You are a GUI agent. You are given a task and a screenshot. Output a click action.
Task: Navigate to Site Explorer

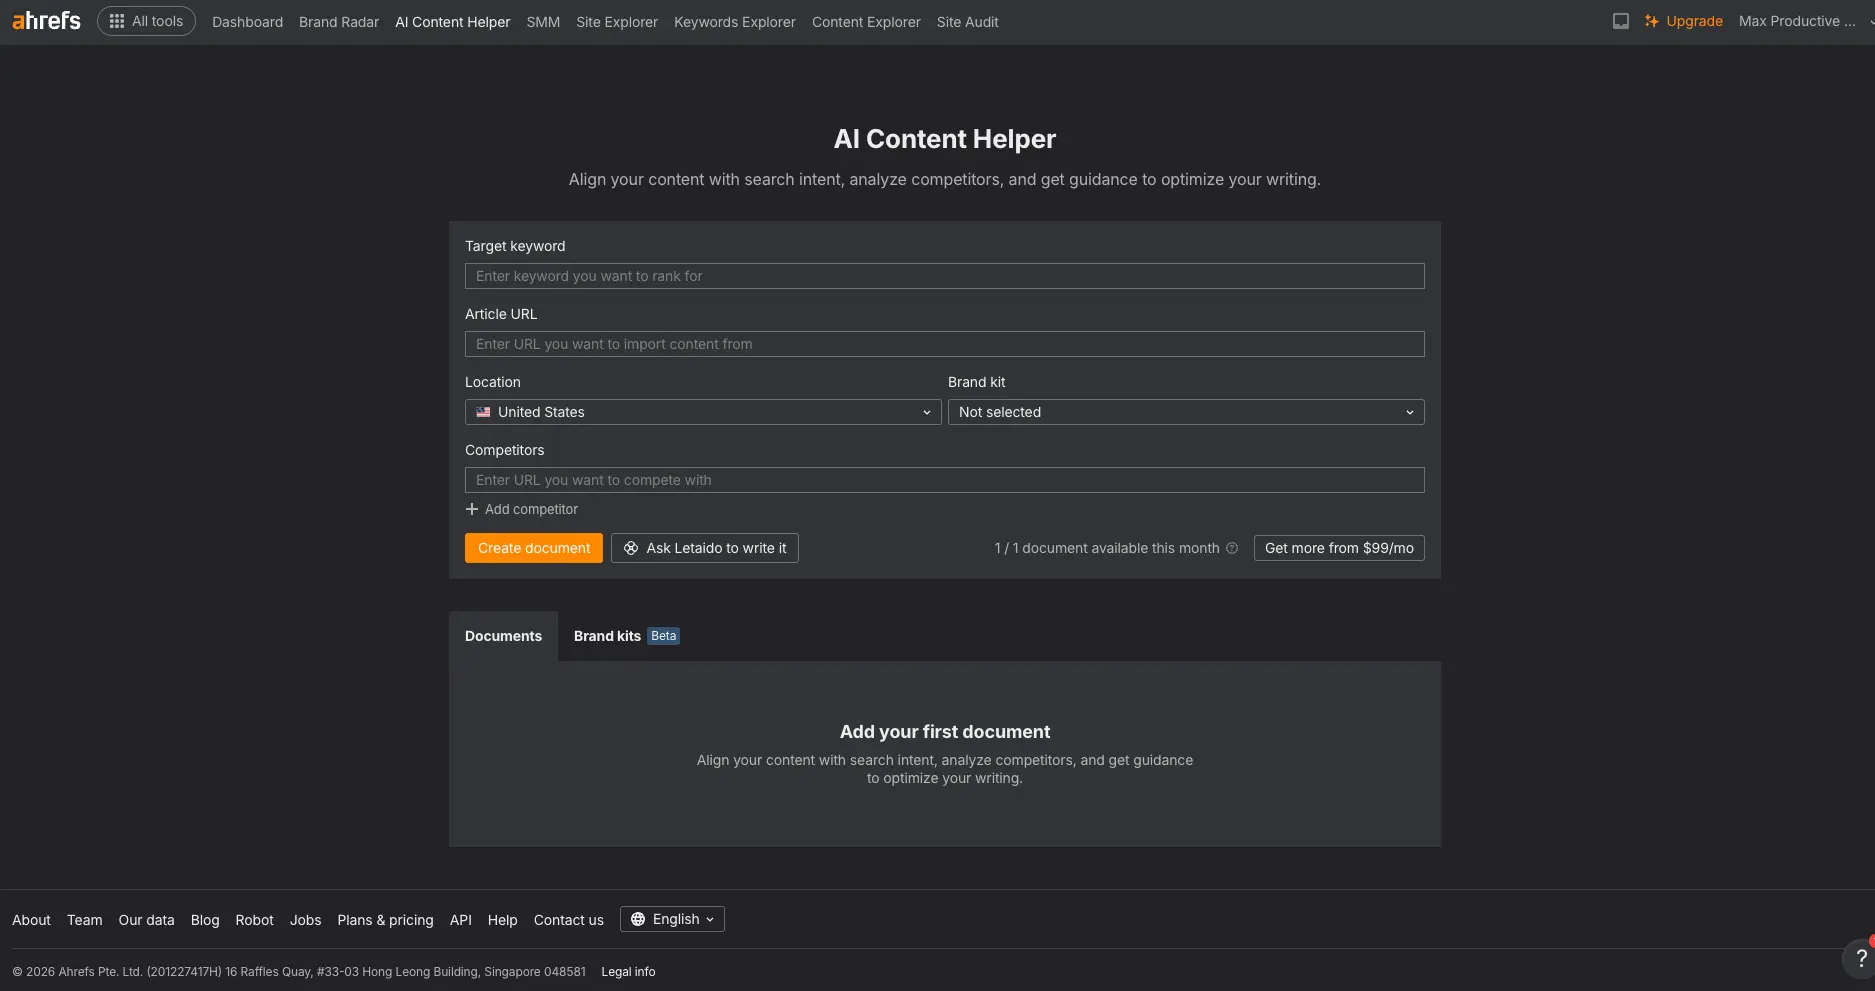[x=617, y=22]
